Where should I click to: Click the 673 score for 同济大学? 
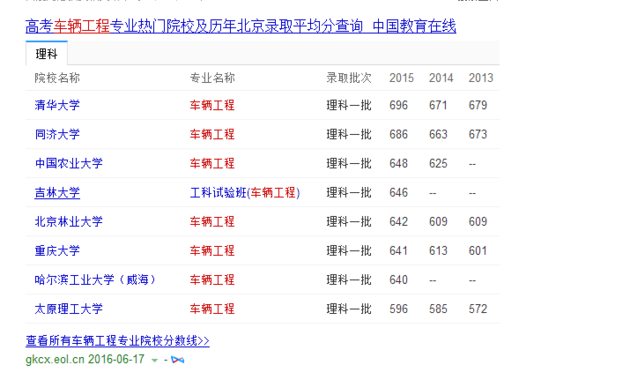[x=478, y=134]
